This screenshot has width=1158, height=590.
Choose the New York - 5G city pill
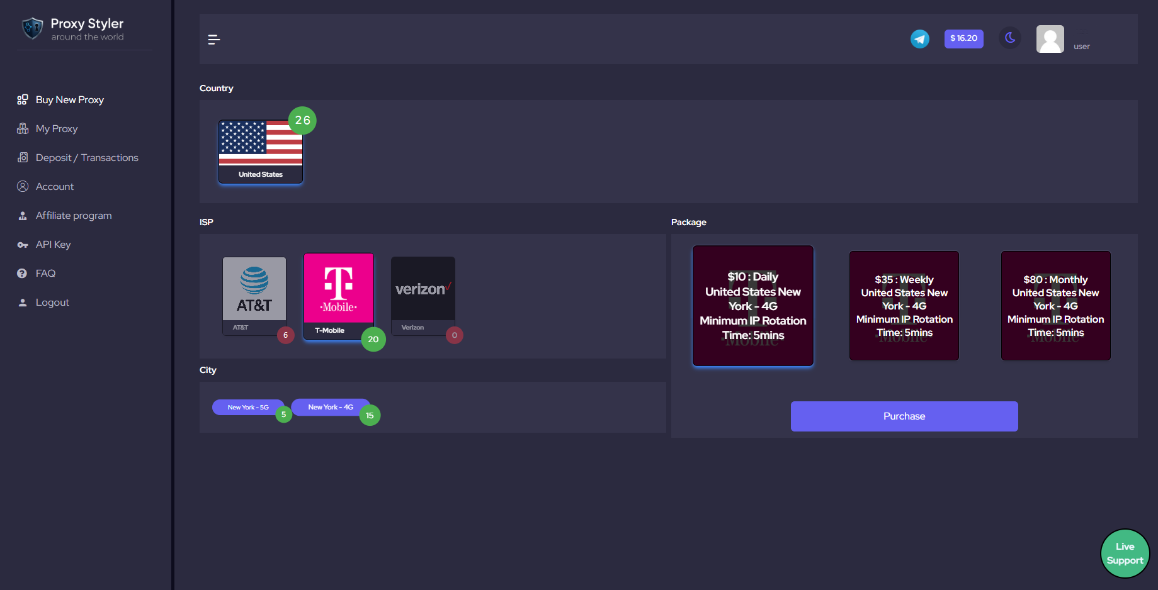click(248, 407)
